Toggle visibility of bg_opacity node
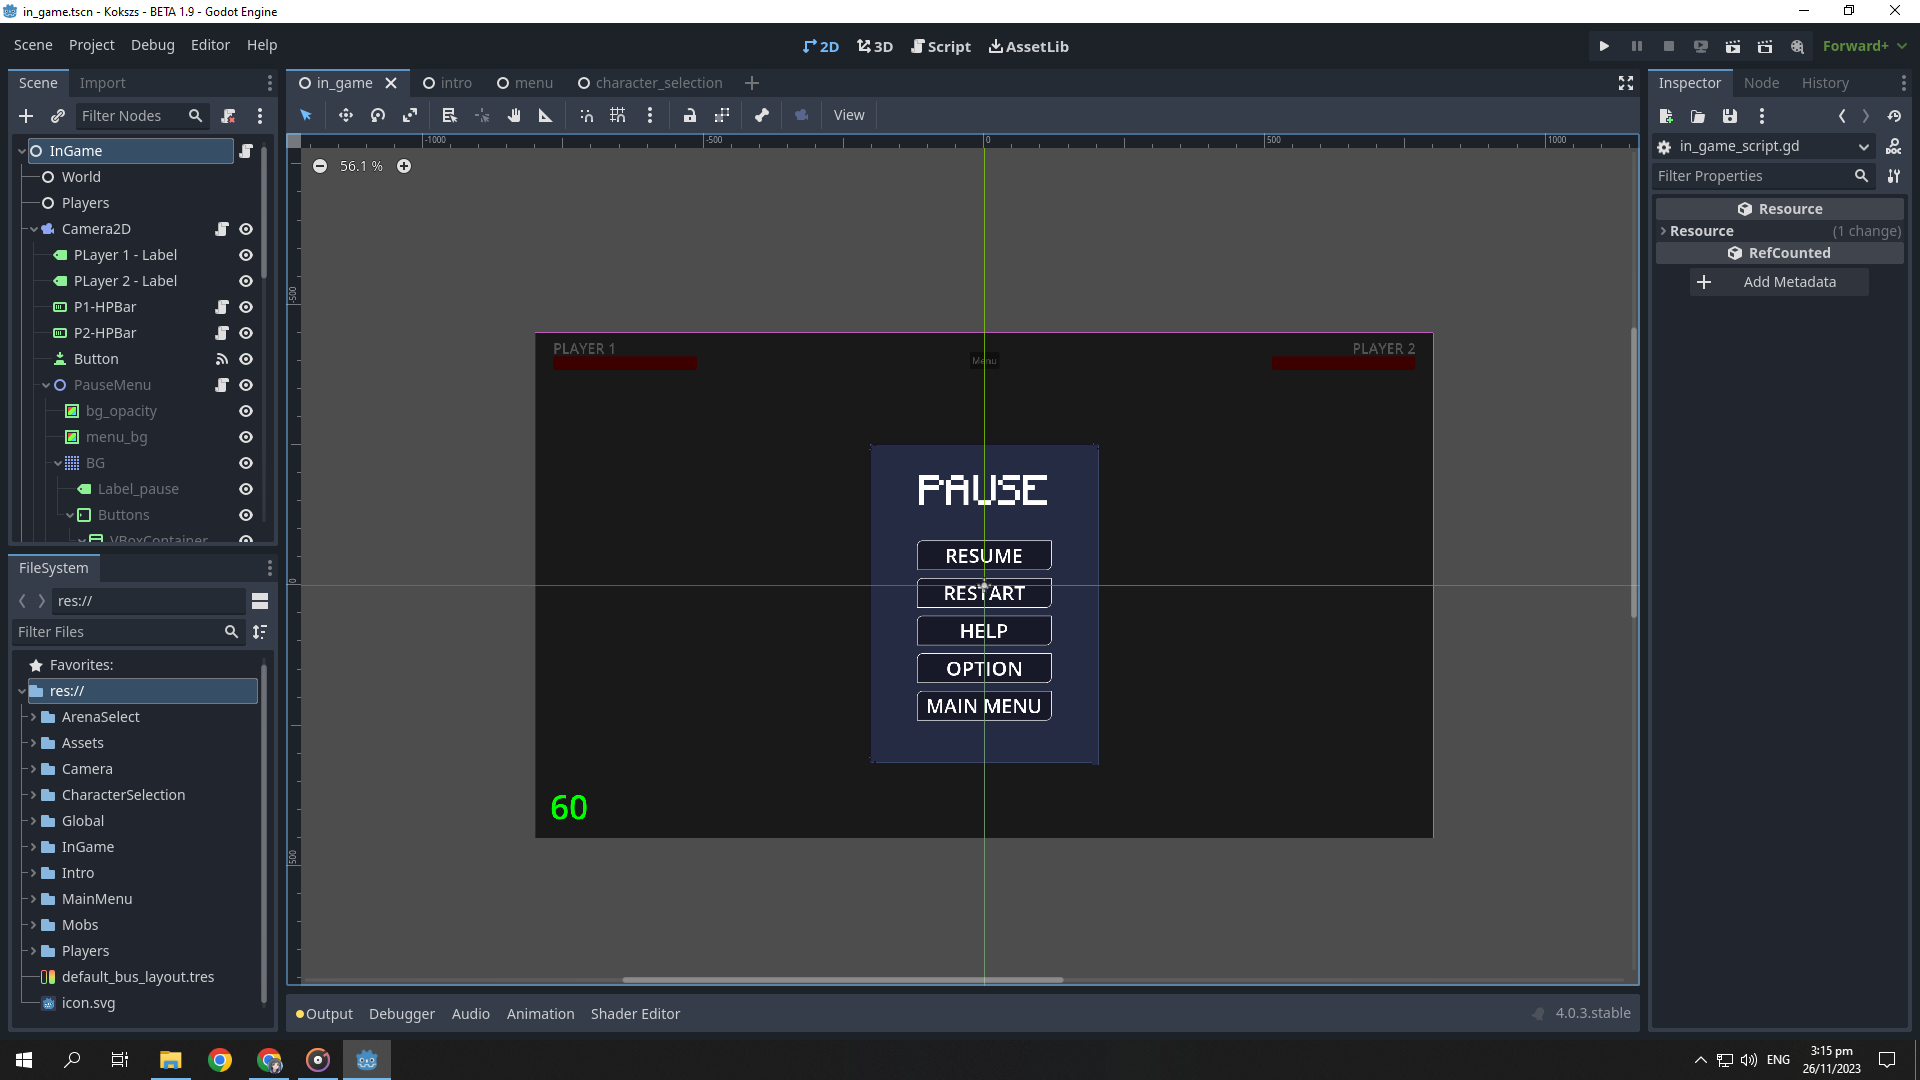The width and height of the screenshot is (1920, 1080). [246, 411]
